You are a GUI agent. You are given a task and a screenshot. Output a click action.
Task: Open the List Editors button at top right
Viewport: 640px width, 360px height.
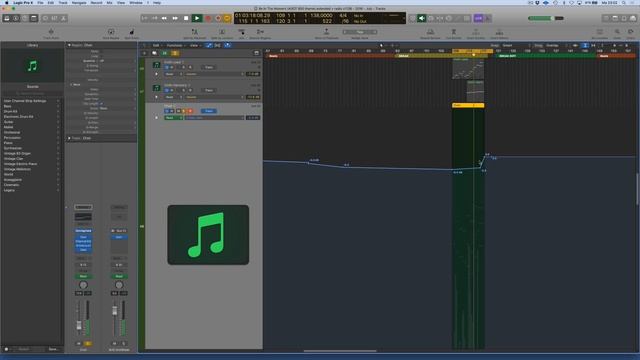click(x=606, y=18)
